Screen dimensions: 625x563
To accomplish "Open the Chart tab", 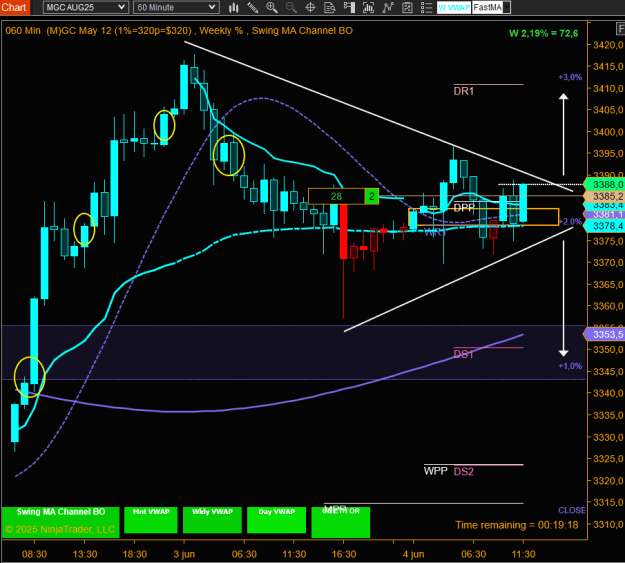I will 14,7.
